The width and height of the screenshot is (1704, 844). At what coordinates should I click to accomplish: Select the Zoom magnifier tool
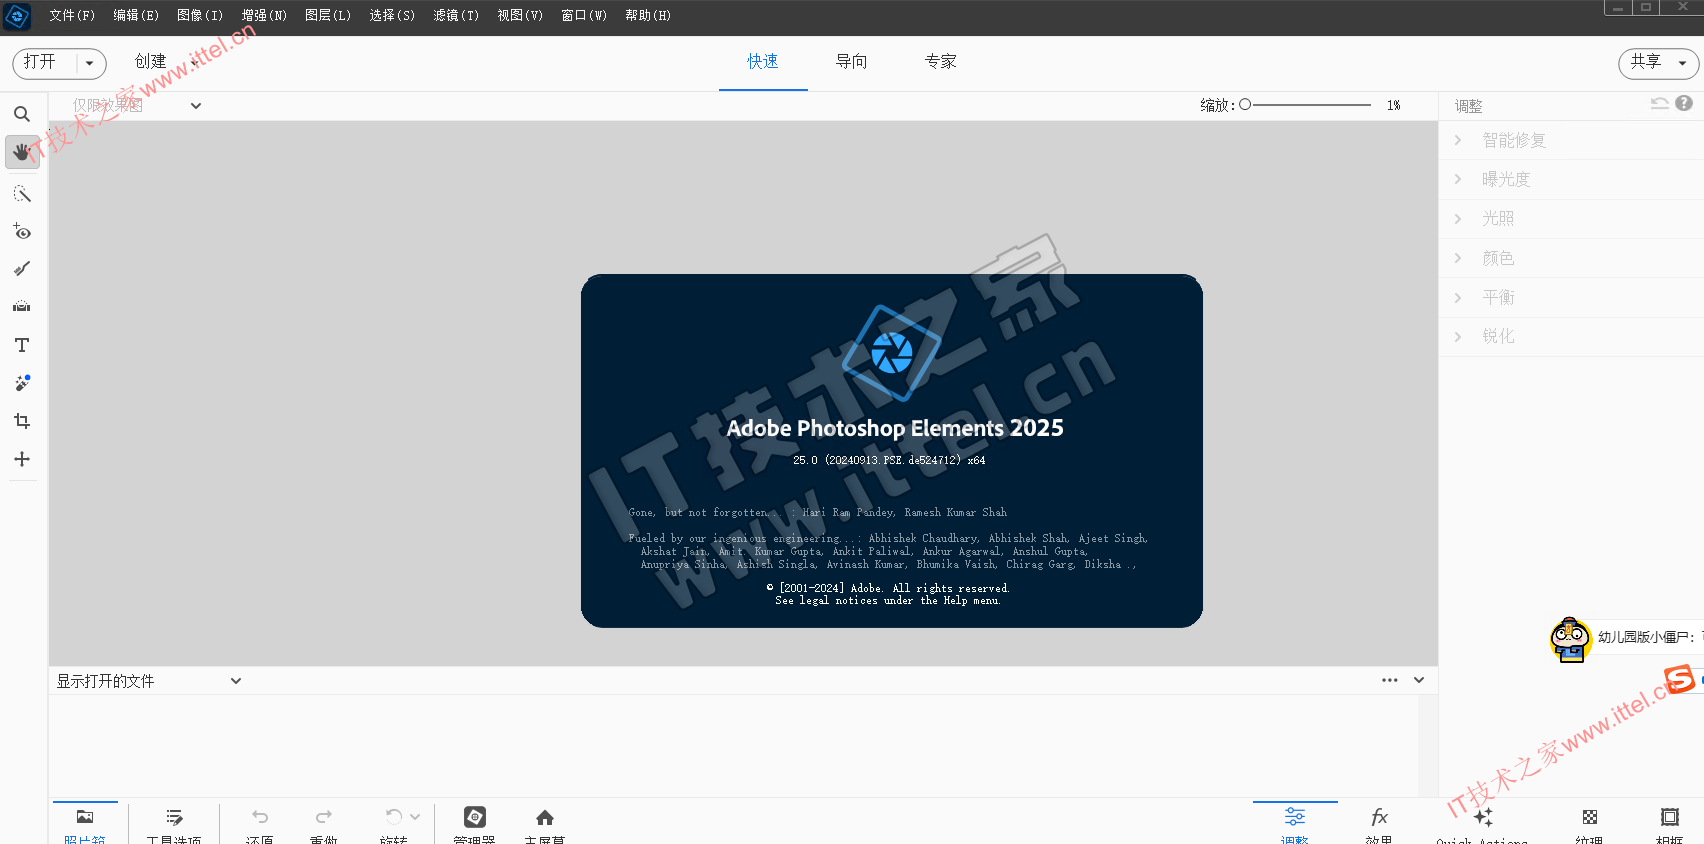22,114
